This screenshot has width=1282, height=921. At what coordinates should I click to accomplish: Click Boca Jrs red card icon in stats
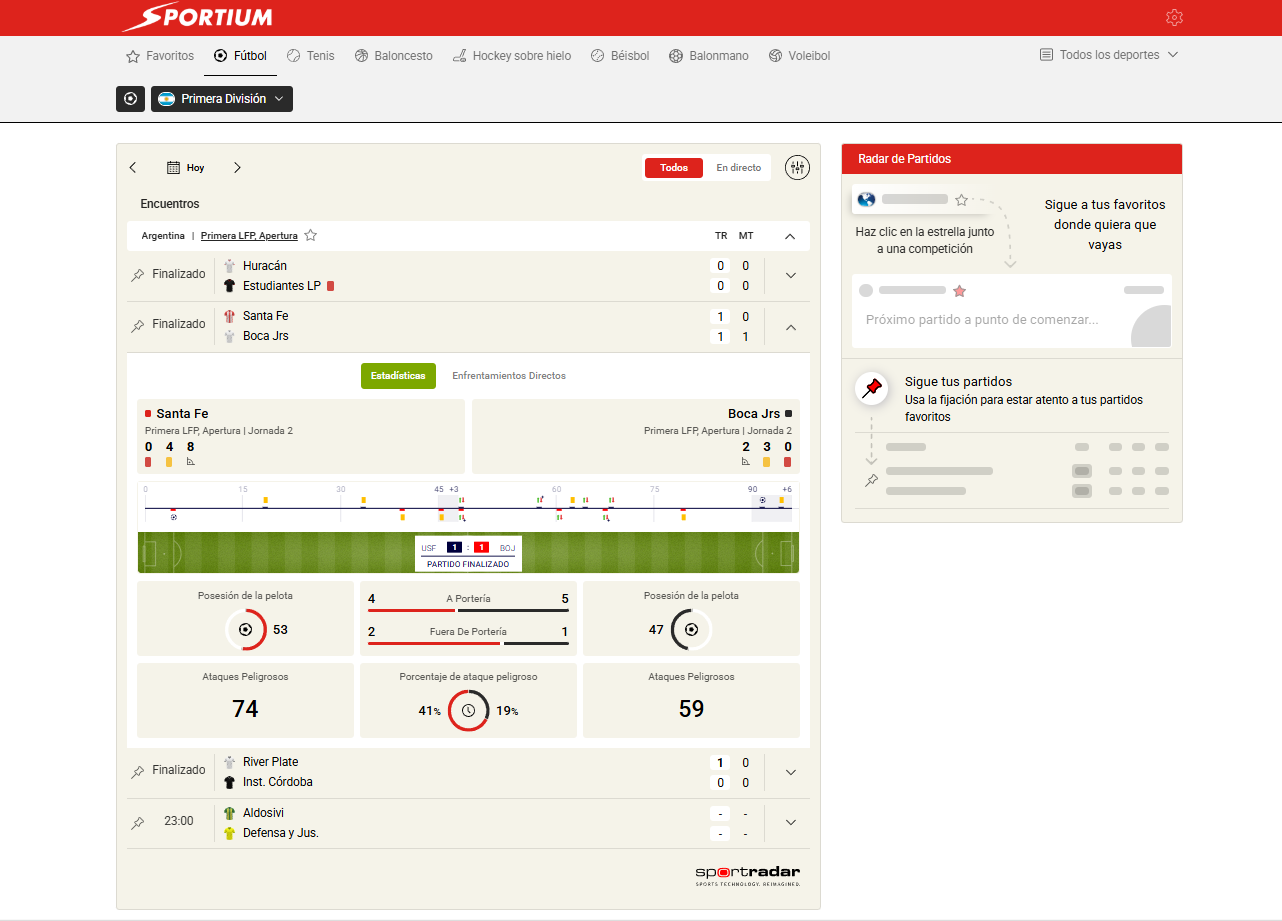(x=787, y=462)
